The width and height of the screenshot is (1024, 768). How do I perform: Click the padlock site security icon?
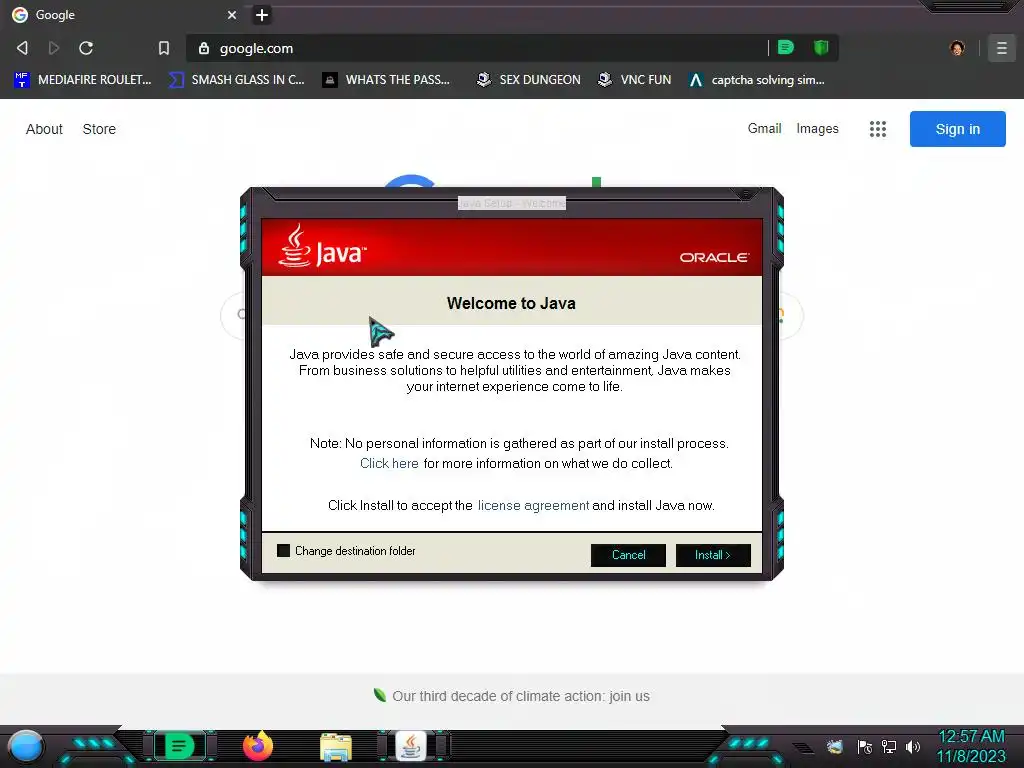pos(204,48)
